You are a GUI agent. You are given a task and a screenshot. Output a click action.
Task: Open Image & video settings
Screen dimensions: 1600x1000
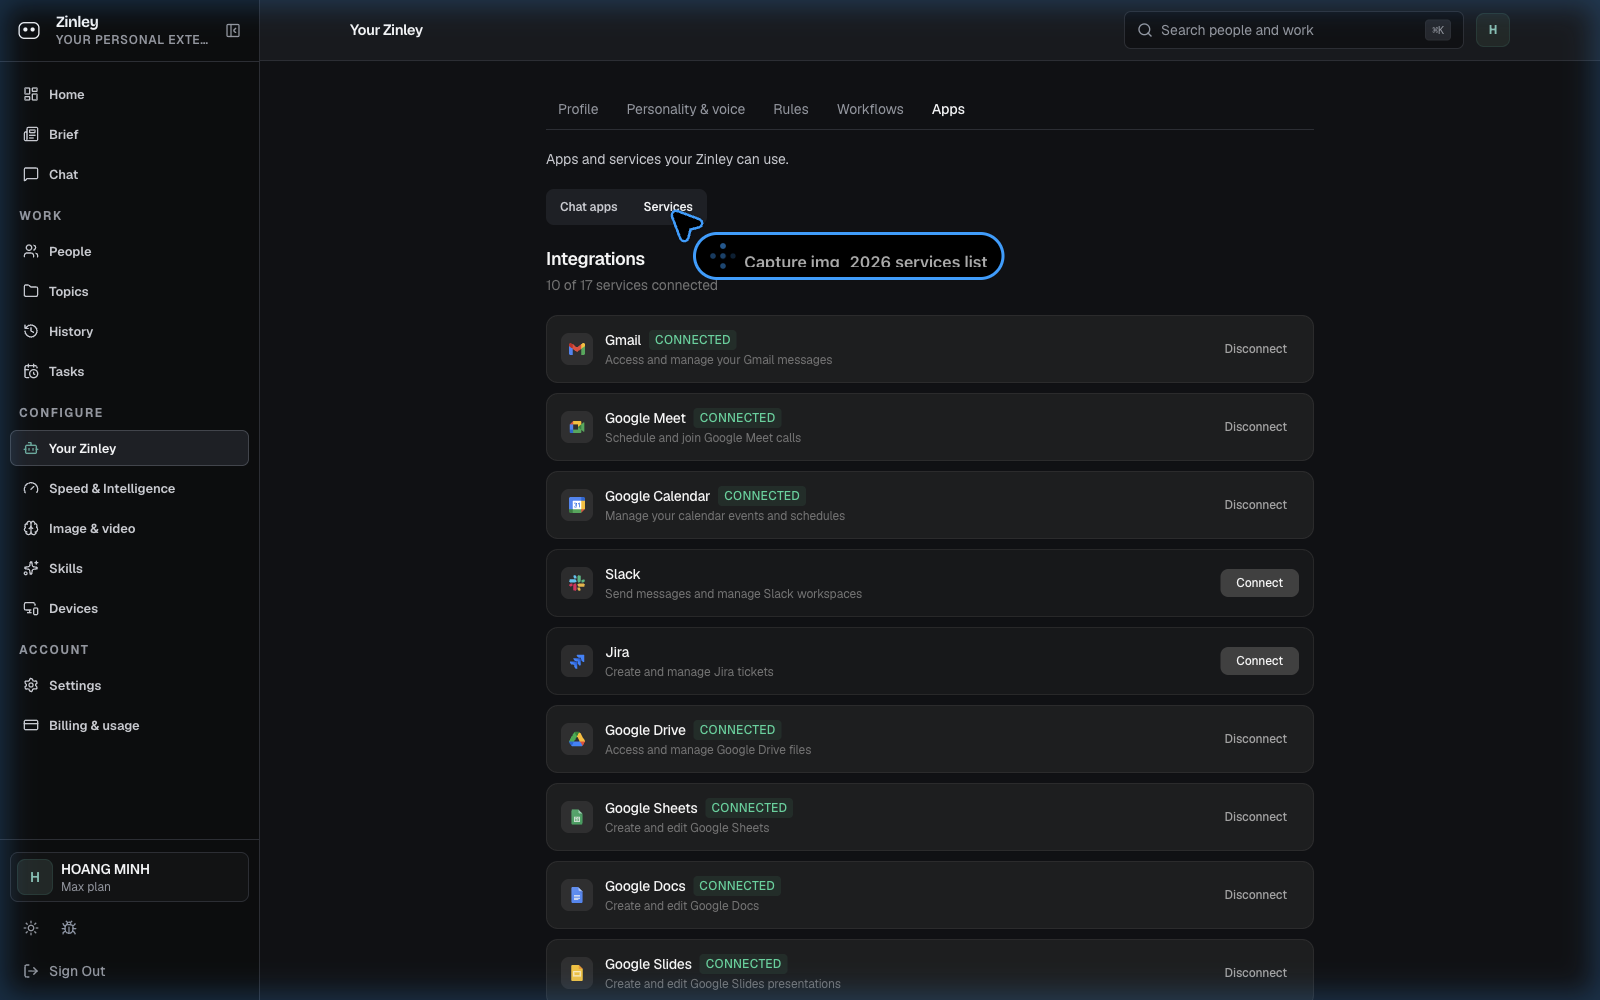129,528
